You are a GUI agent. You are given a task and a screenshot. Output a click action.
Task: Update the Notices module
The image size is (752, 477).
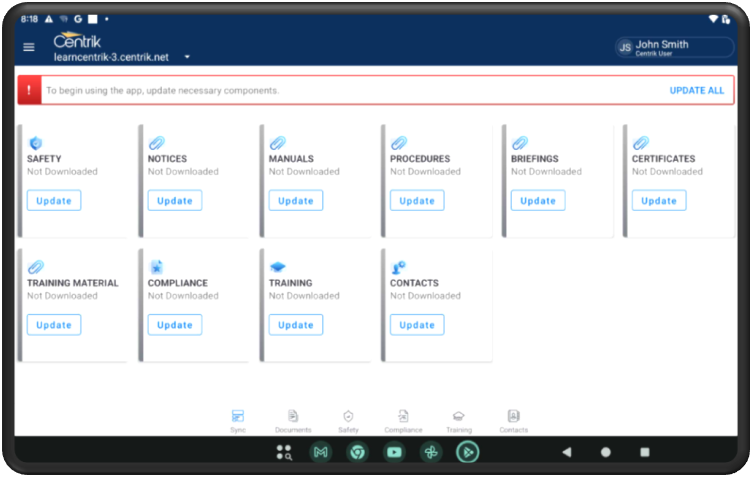[175, 201]
